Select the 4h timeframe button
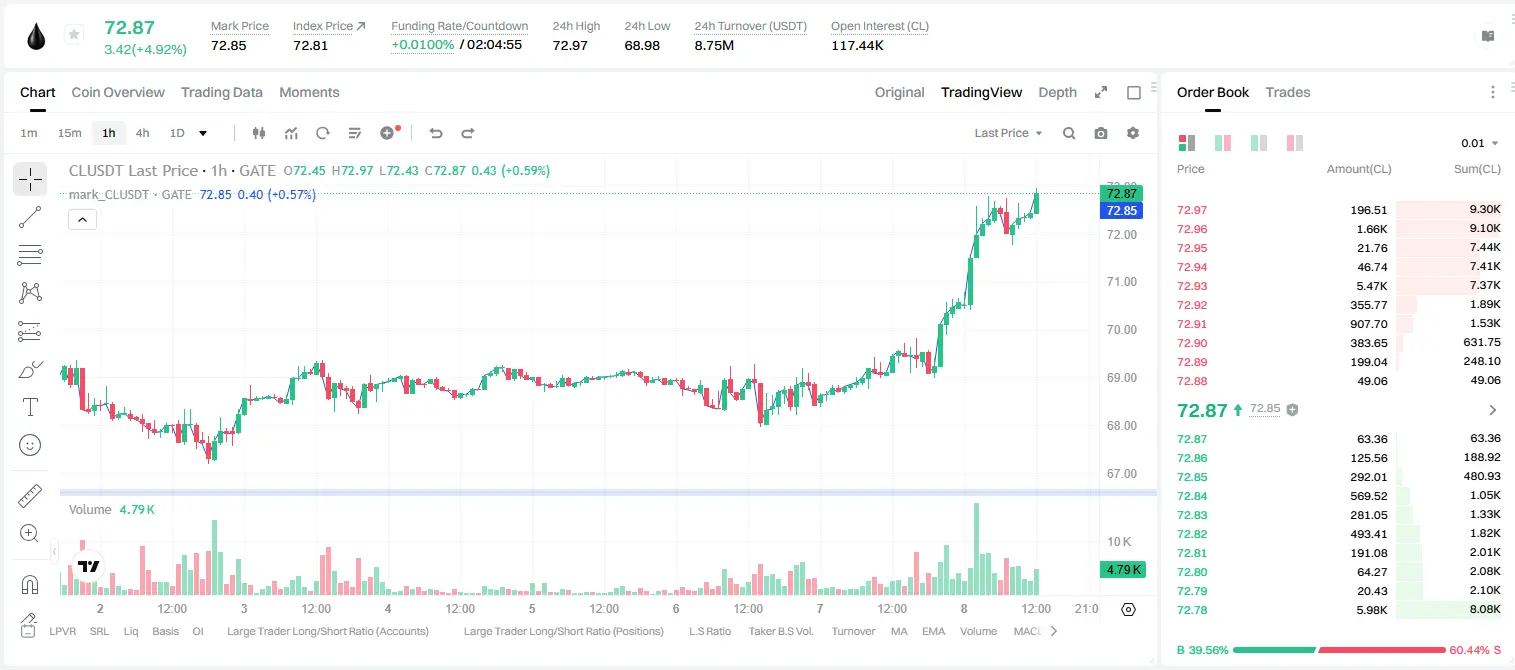 (143, 133)
